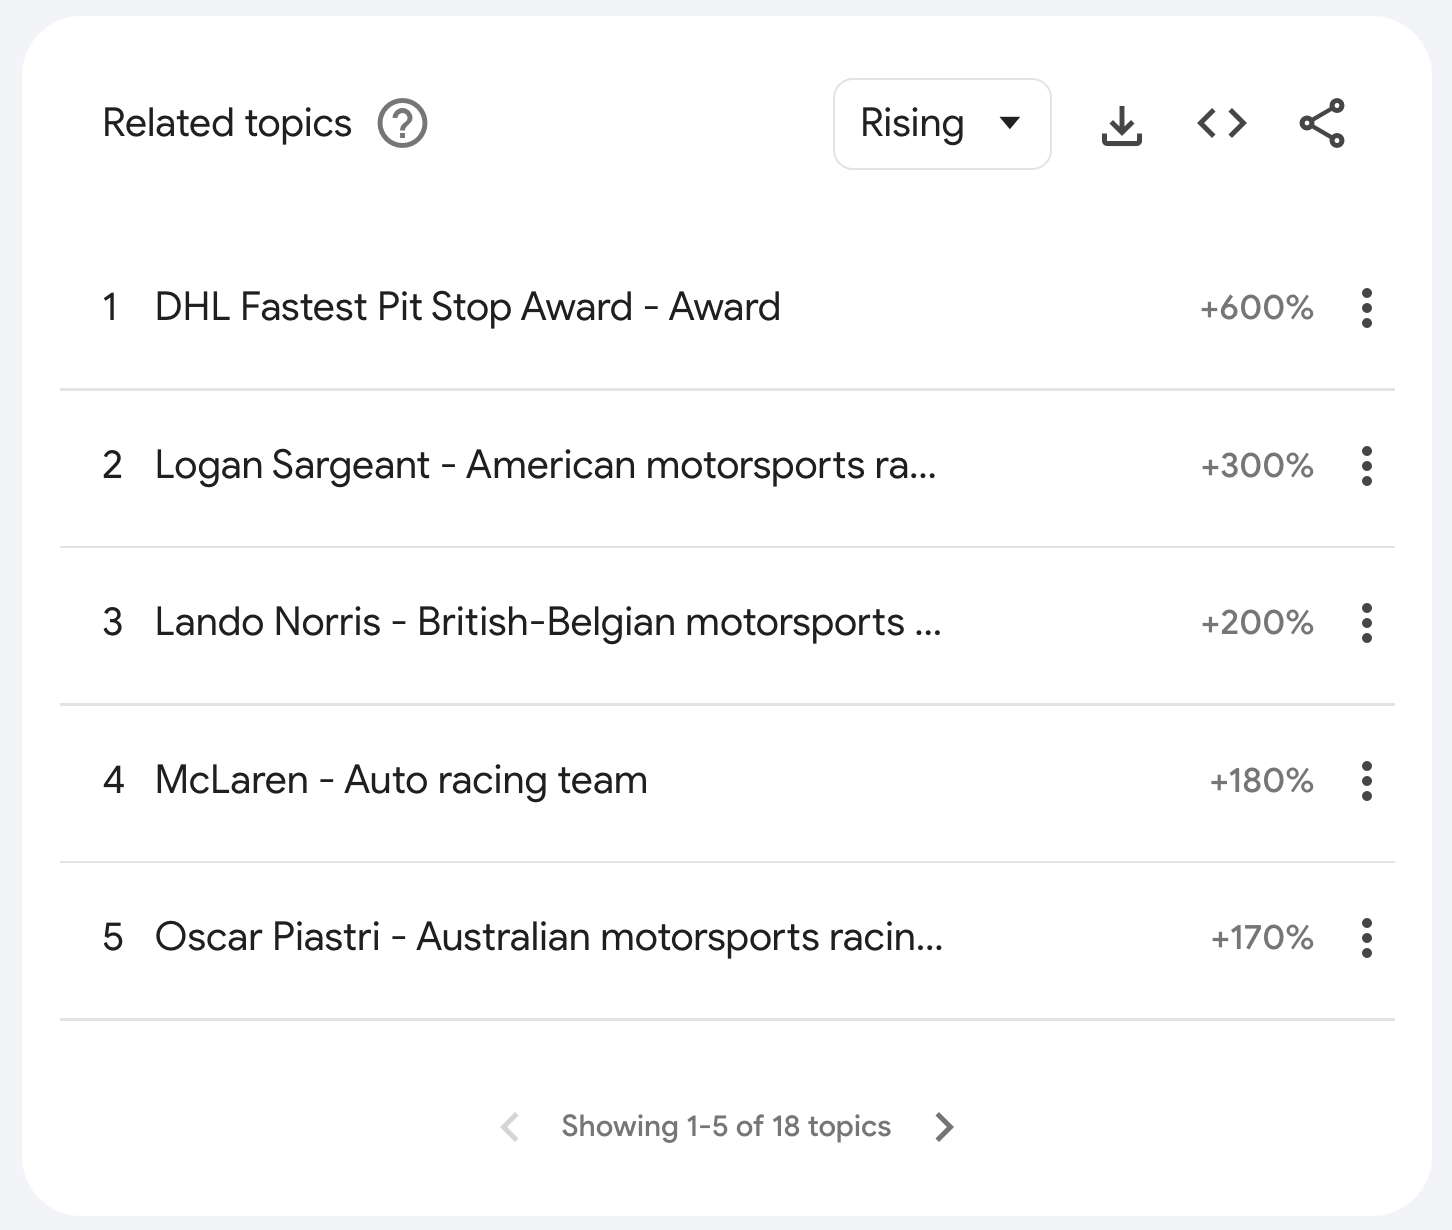The image size is (1452, 1230).
Task: Open more options for Logan Sargeant
Action: pyautogui.click(x=1366, y=466)
